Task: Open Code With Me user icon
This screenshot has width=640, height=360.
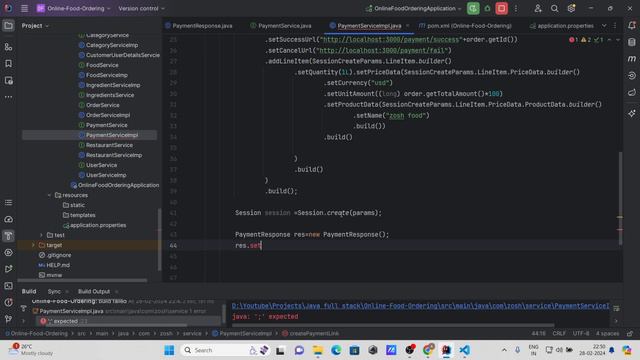Action: [538, 8]
